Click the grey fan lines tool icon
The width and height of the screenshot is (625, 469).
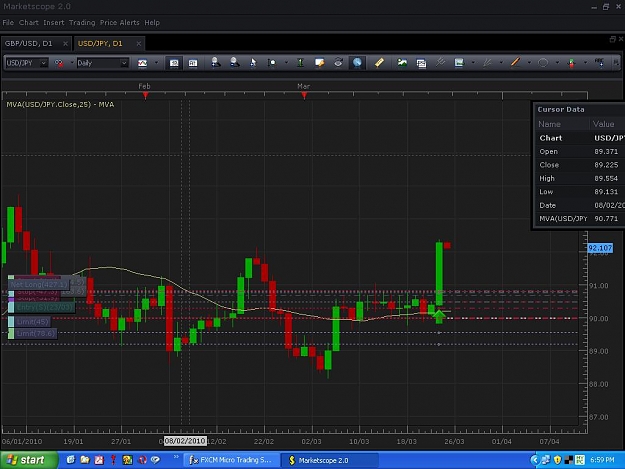pyautogui.click(x=487, y=63)
